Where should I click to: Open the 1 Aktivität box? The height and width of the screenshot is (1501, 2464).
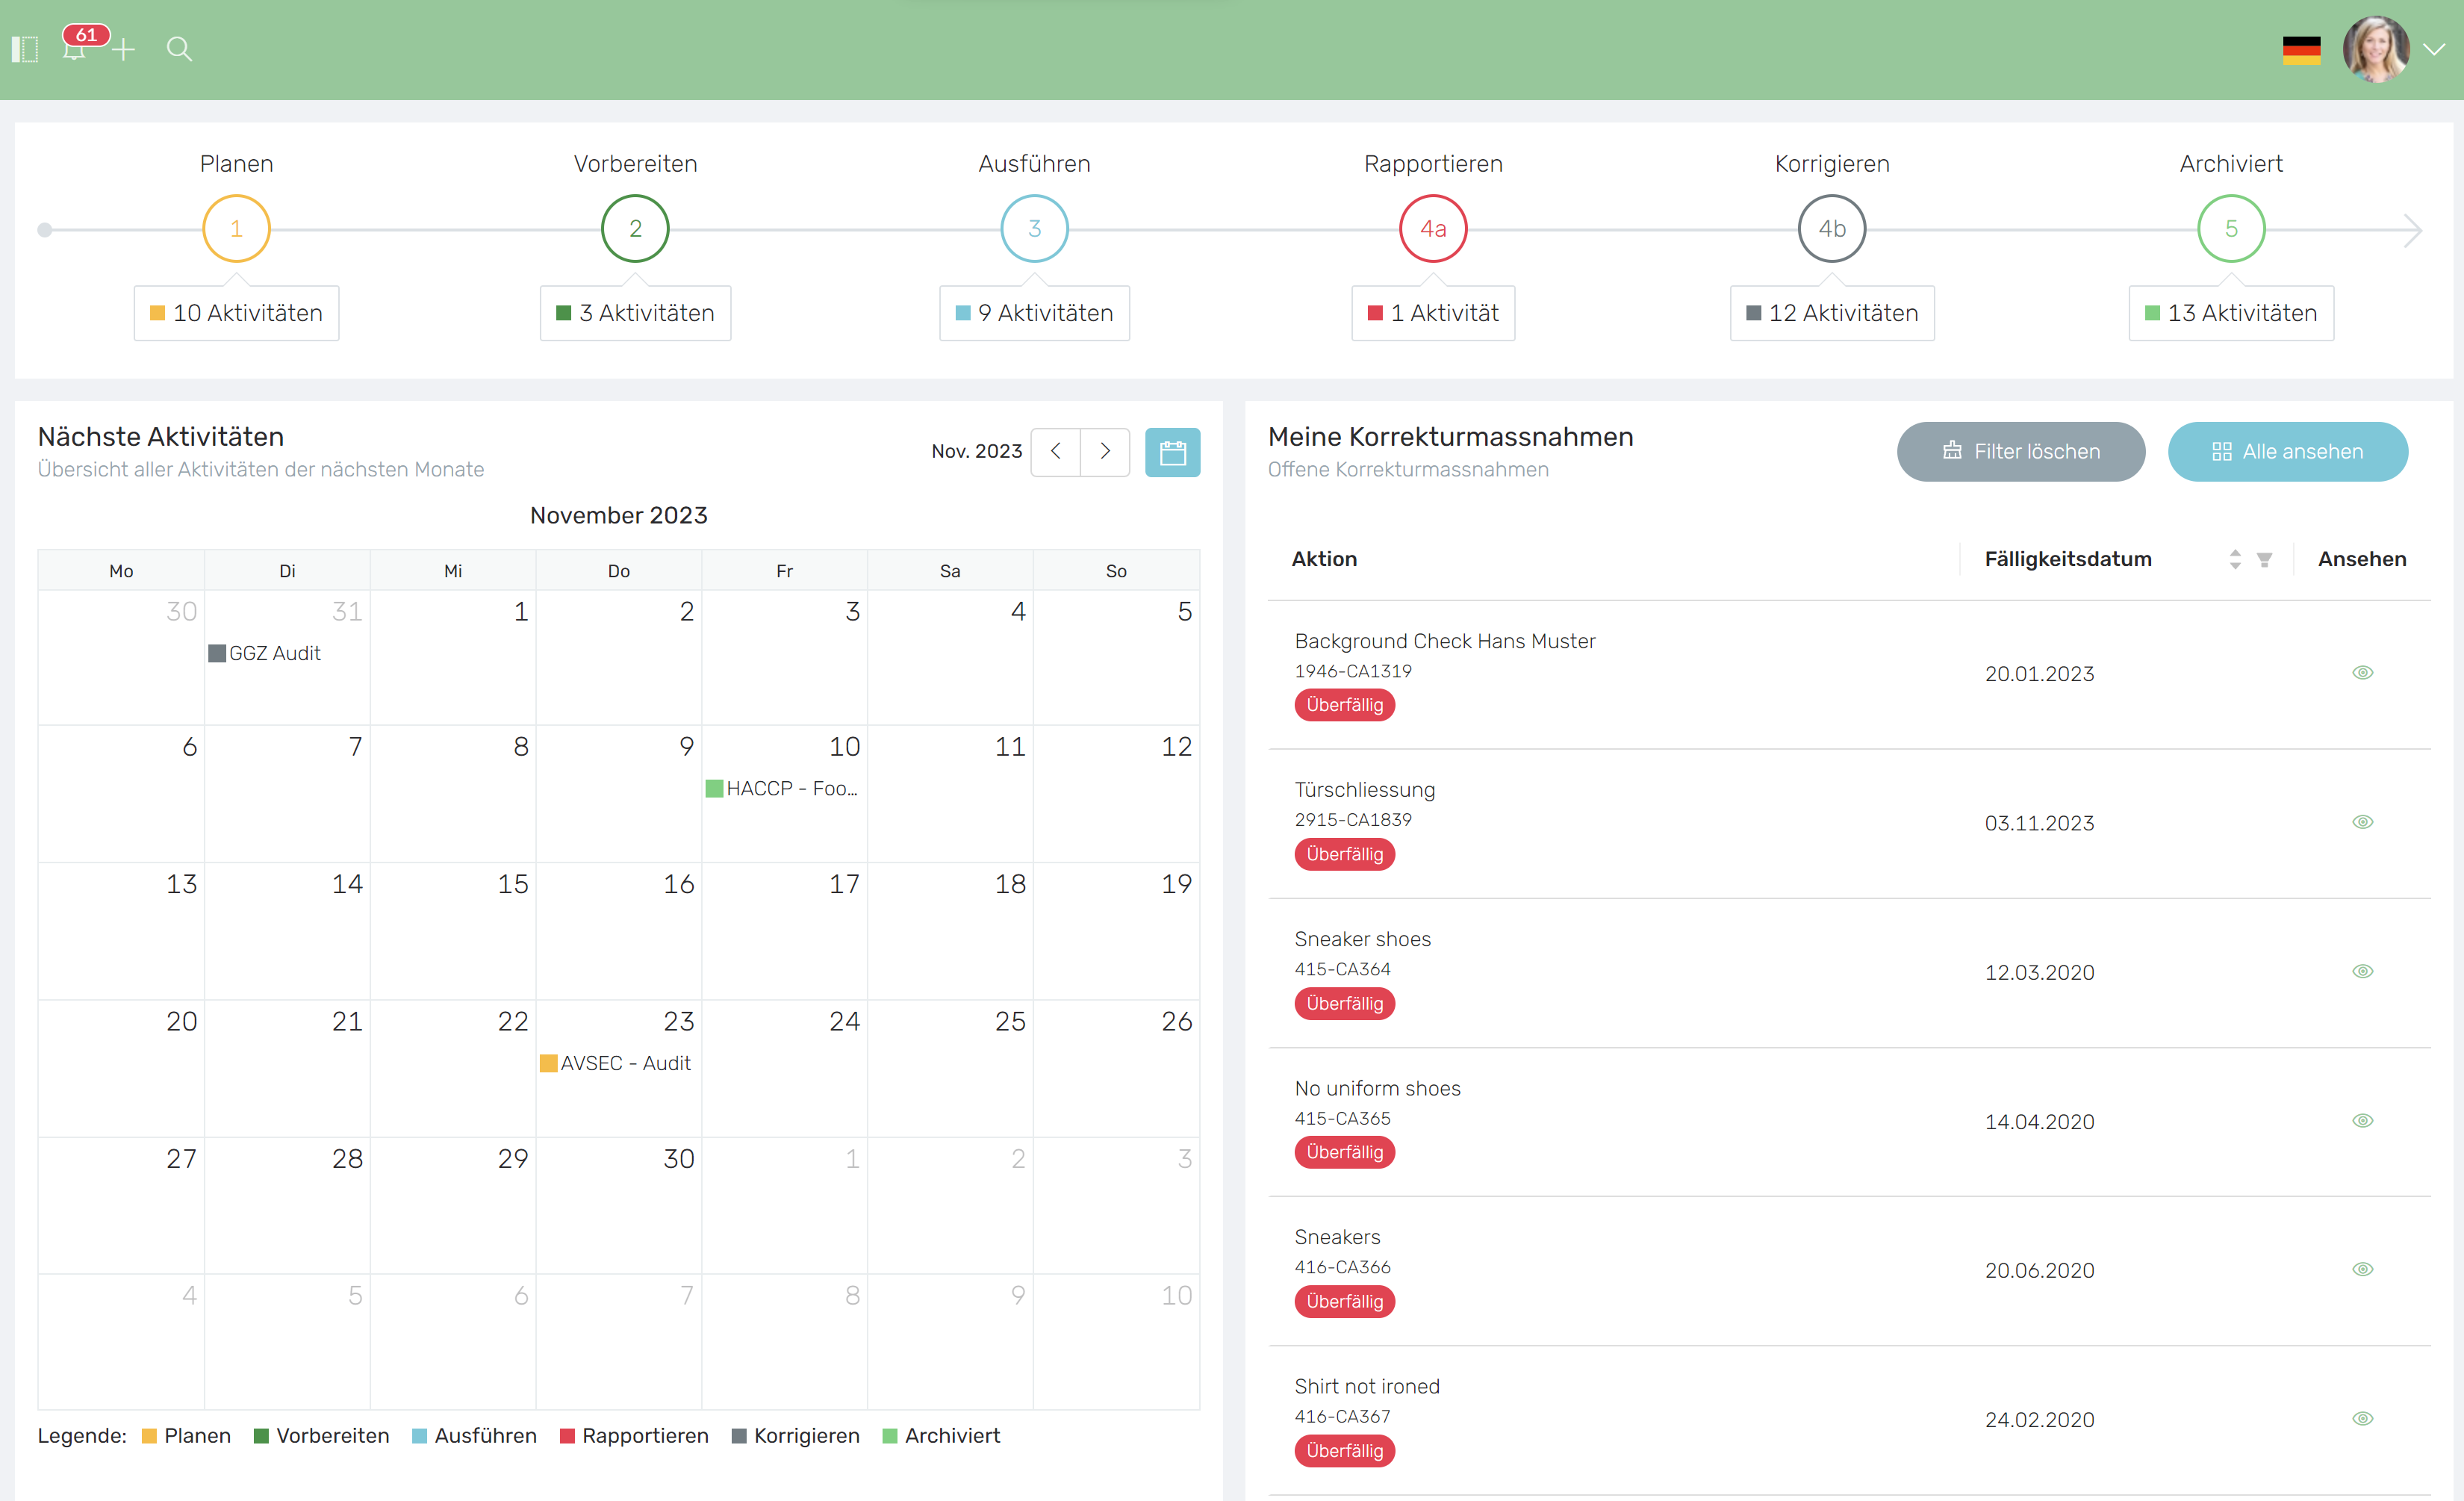pos(1433,313)
